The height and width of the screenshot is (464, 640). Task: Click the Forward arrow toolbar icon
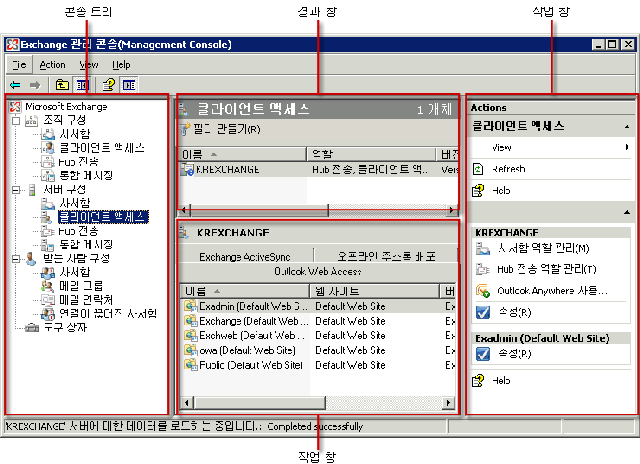point(35,85)
